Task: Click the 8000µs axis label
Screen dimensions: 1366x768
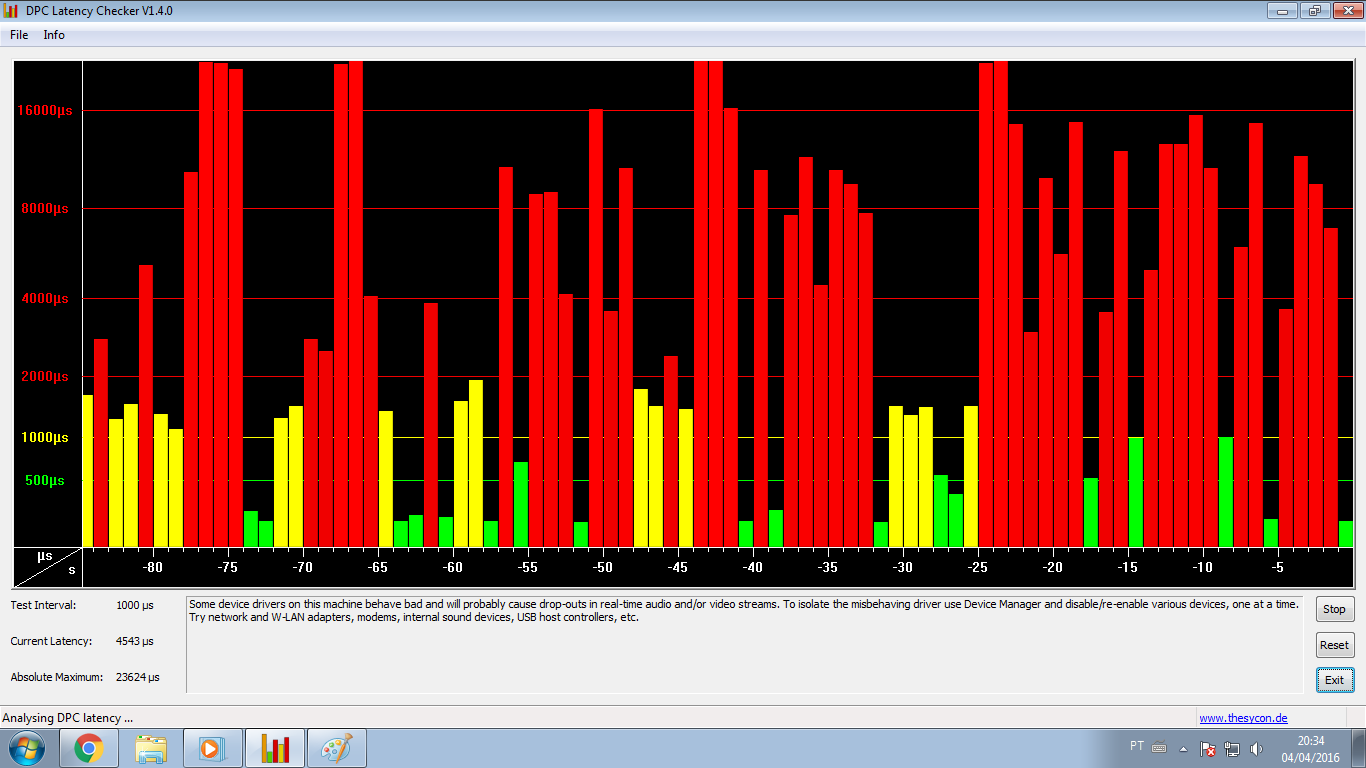Action: point(47,209)
